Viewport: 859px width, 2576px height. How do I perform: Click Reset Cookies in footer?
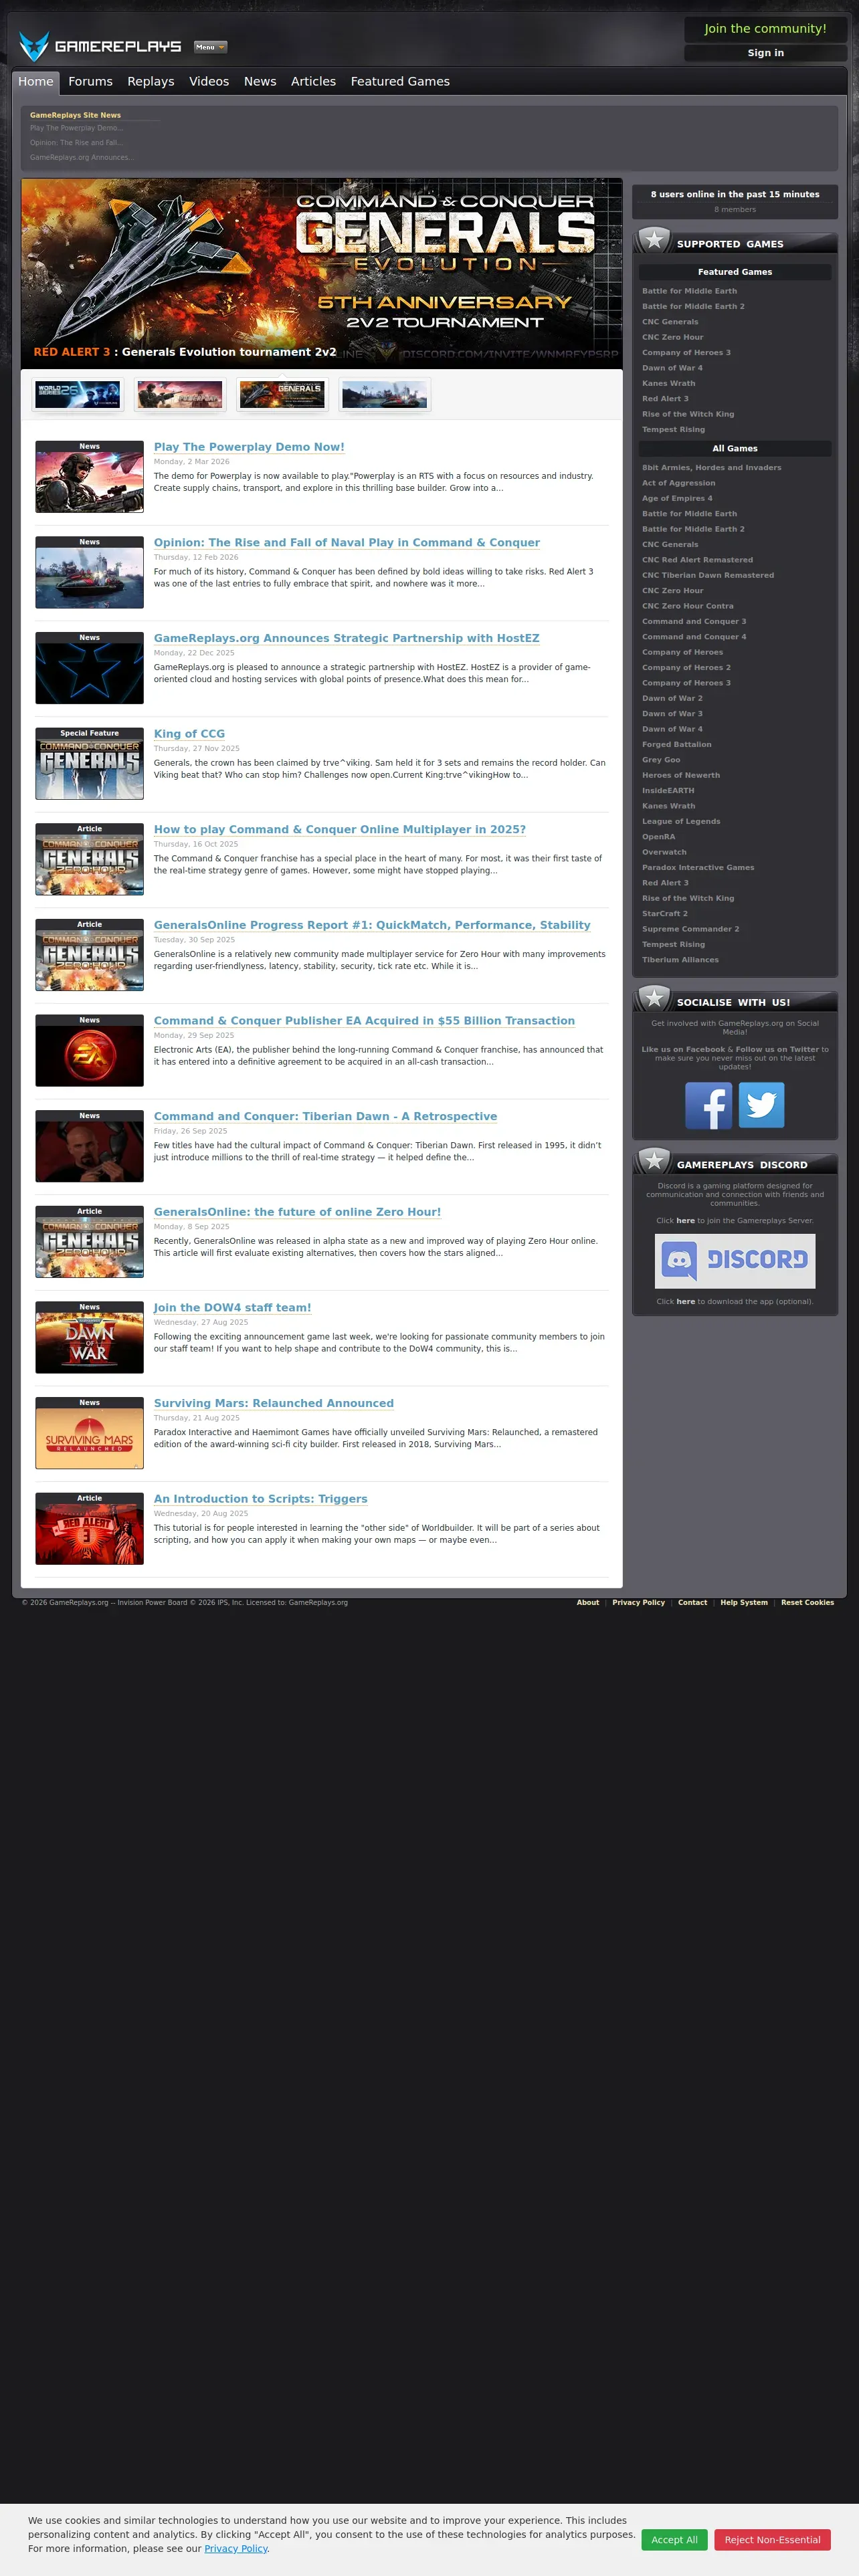807,1603
